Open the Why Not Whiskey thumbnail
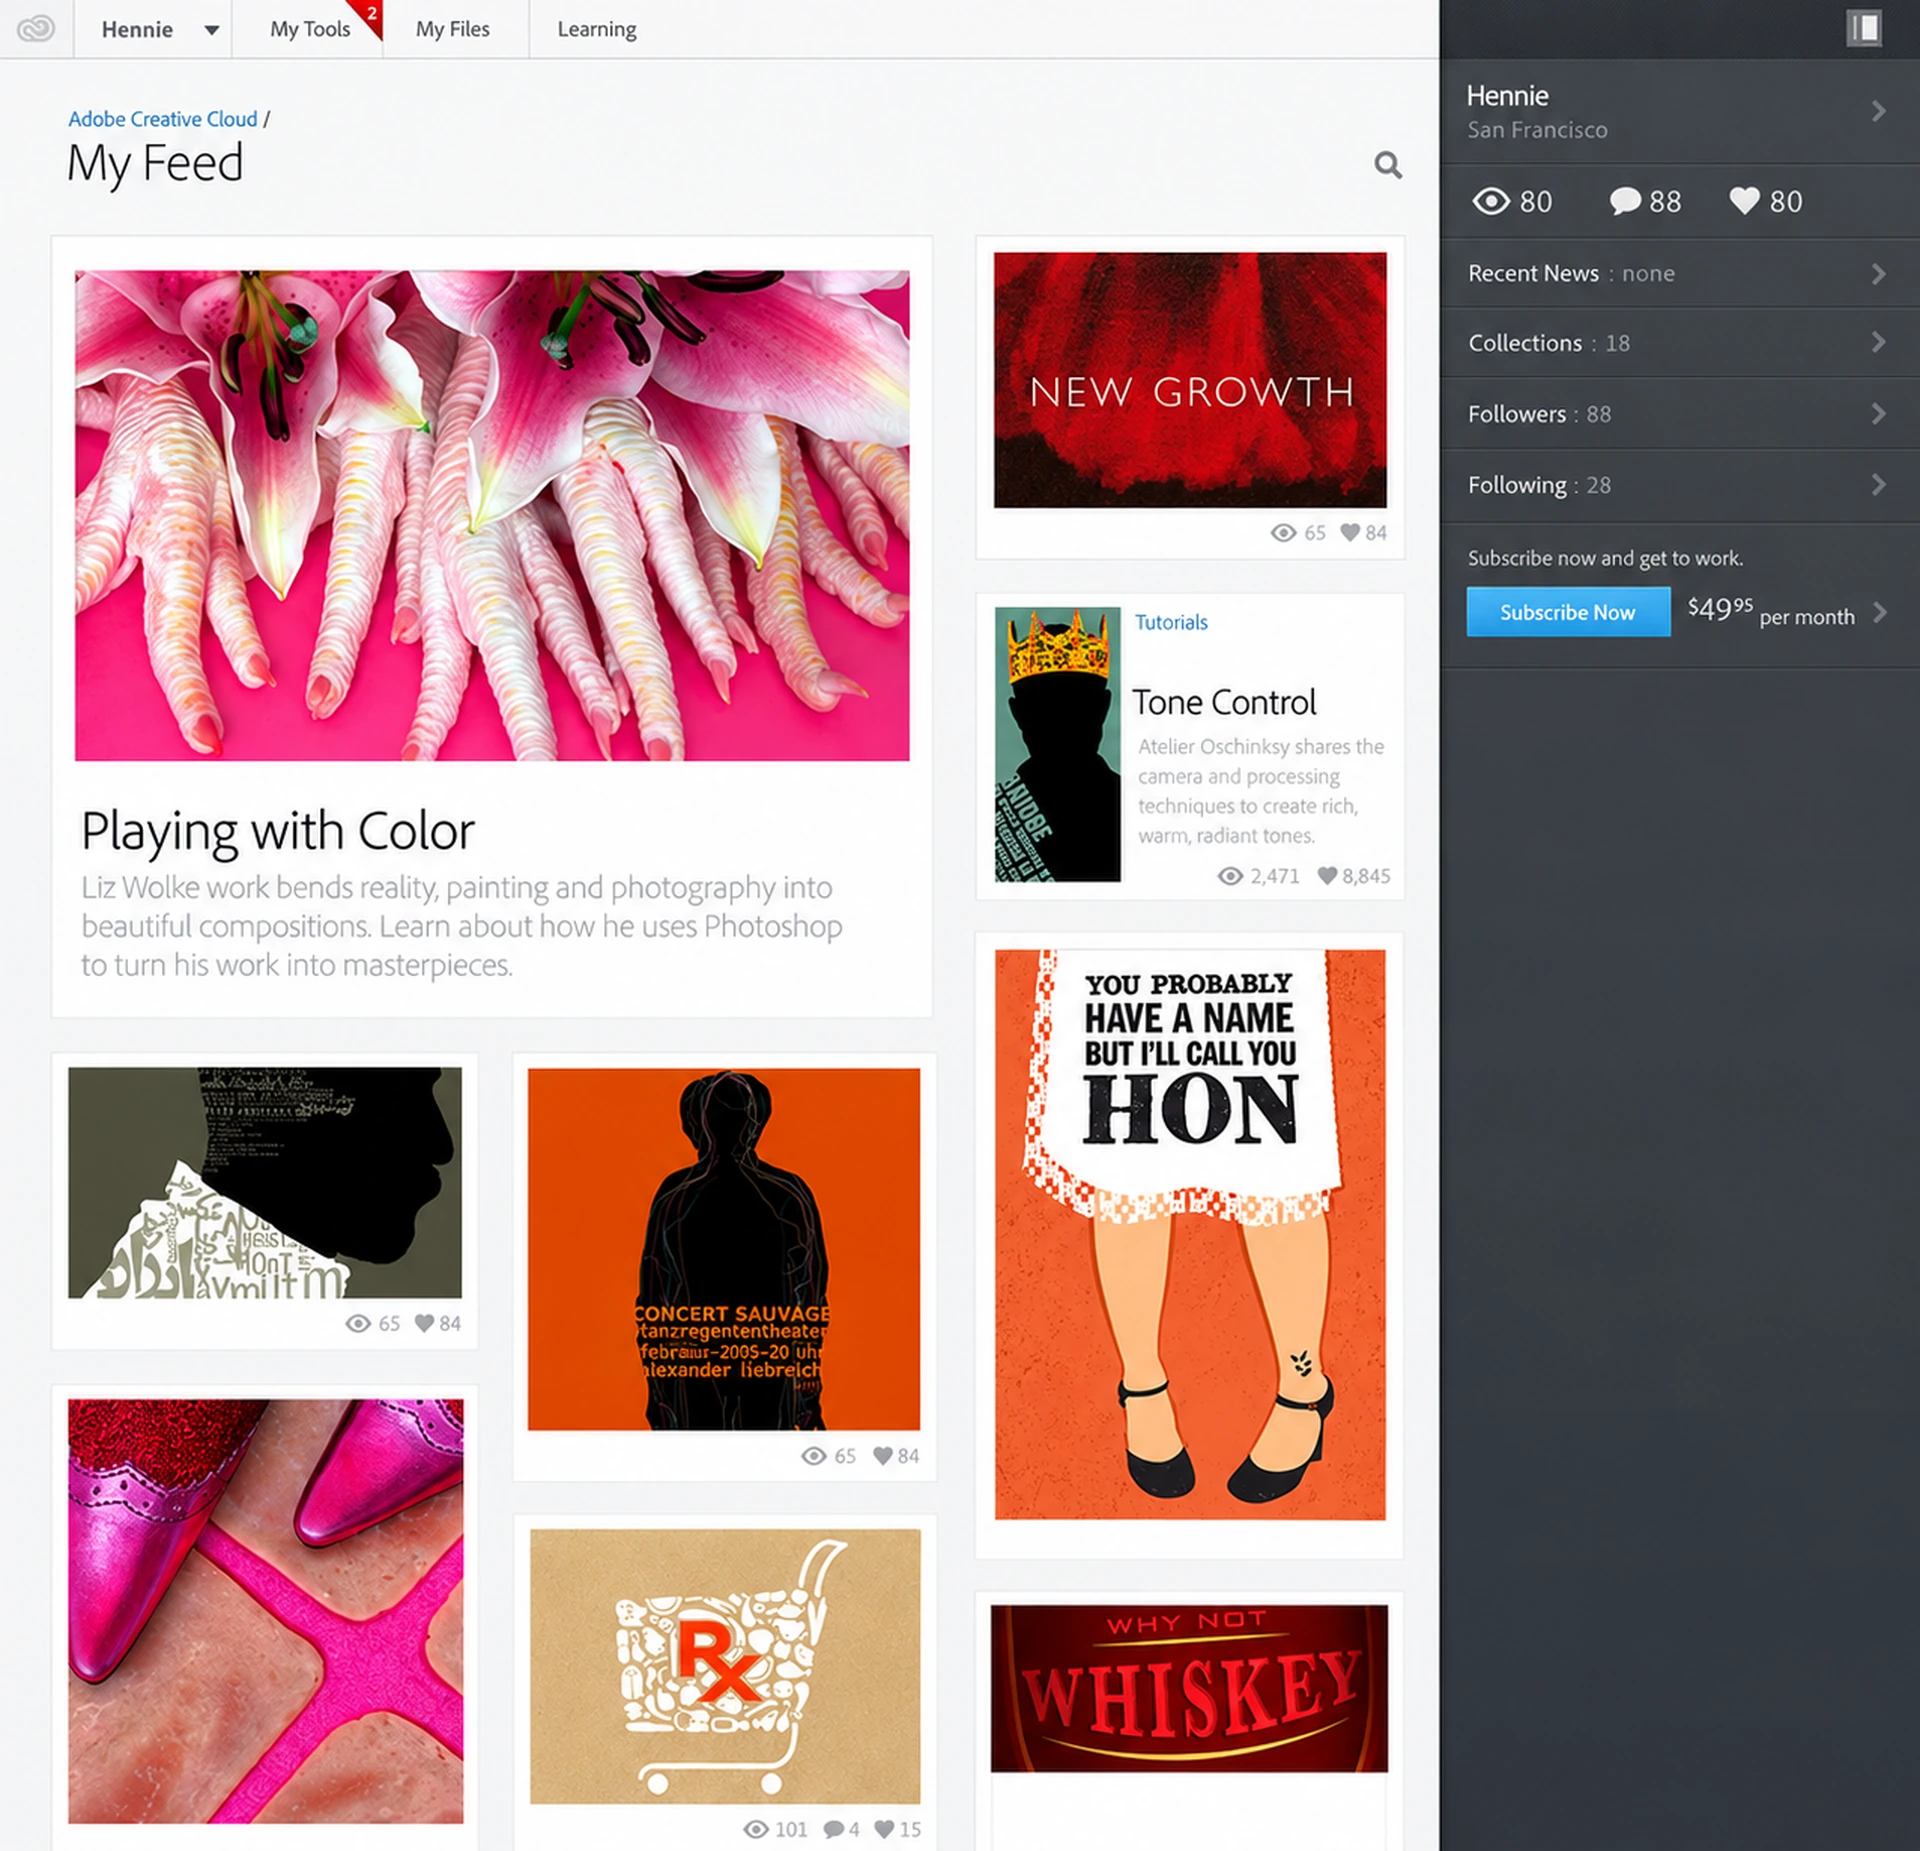Image resolution: width=1920 pixels, height=1851 pixels. [1189, 1688]
